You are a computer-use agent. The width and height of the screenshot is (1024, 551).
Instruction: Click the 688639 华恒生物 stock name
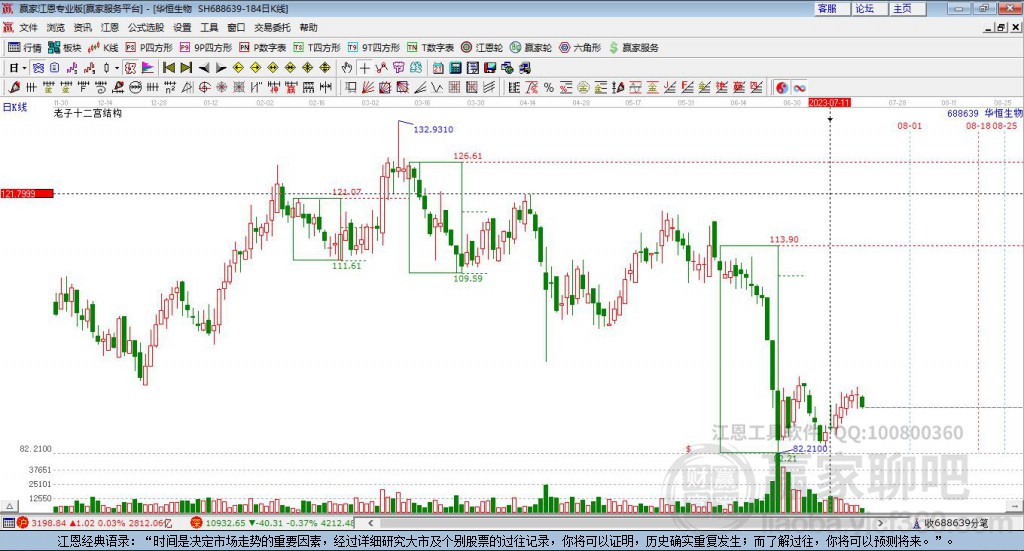tap(985, 114)
